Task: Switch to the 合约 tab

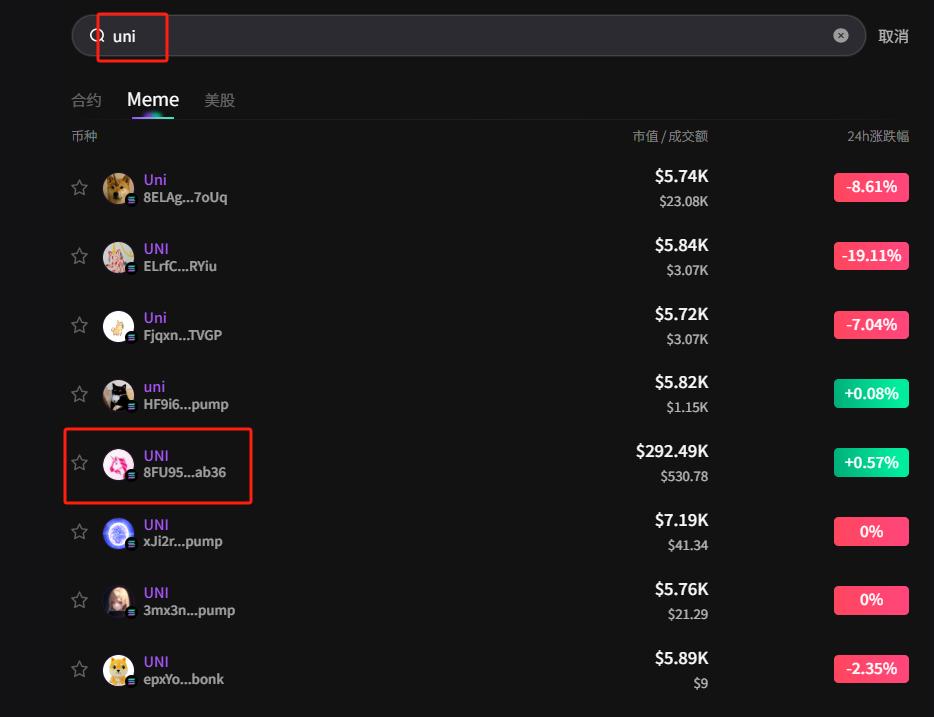Action: [x=86, y=100]
